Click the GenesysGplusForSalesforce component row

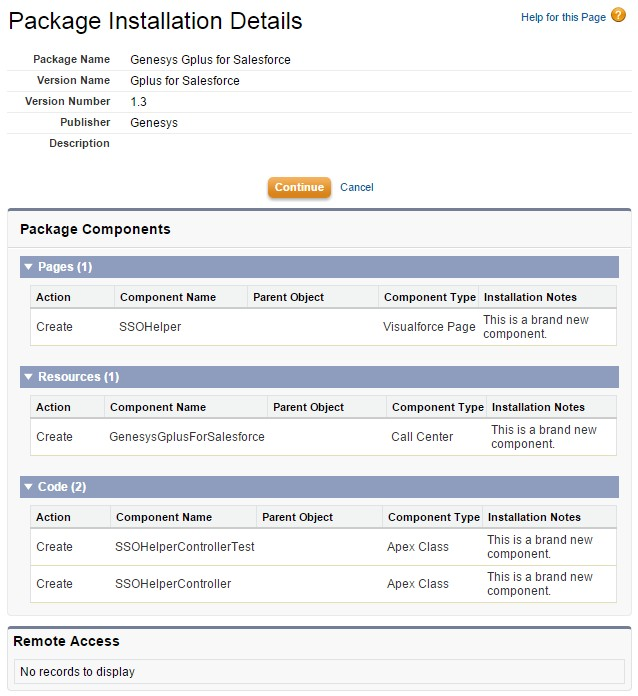pyautogui.click(x=187, y=437)
